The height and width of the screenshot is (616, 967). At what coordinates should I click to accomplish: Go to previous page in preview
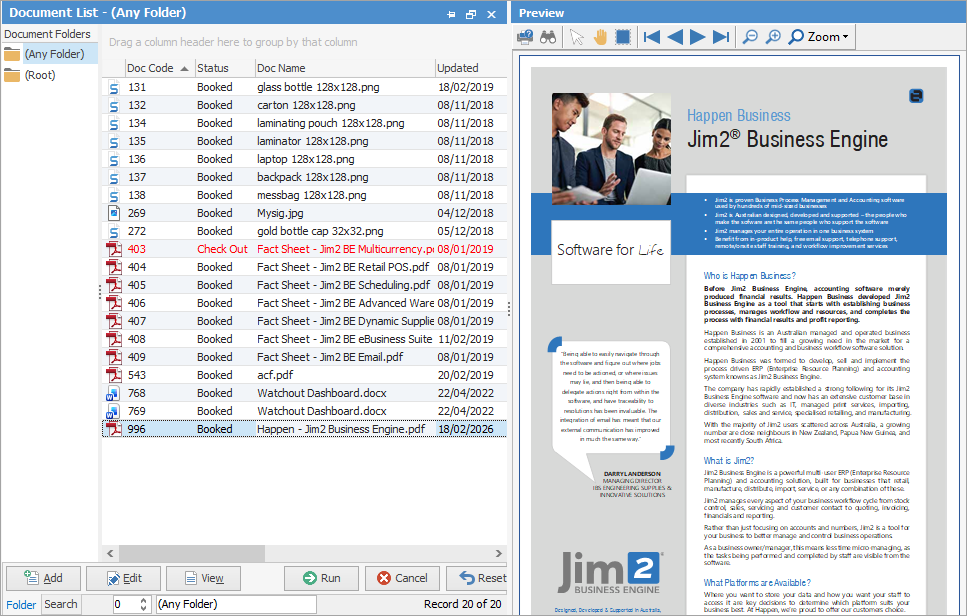click(675, 37)
